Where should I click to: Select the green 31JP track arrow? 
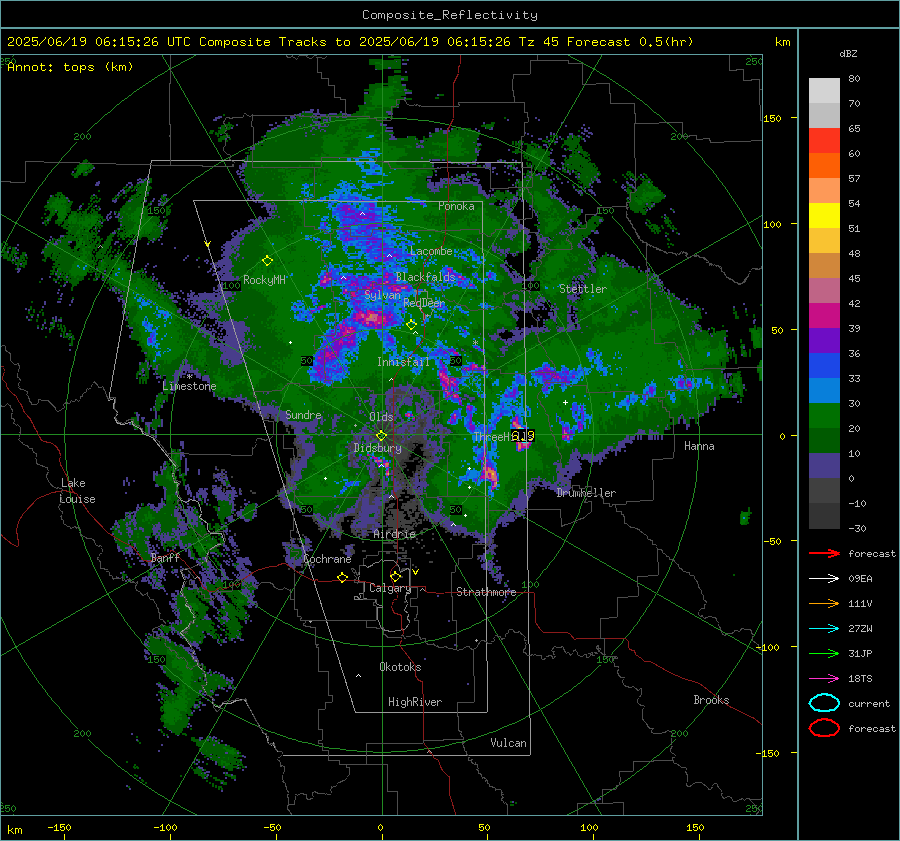click(824, 653)
